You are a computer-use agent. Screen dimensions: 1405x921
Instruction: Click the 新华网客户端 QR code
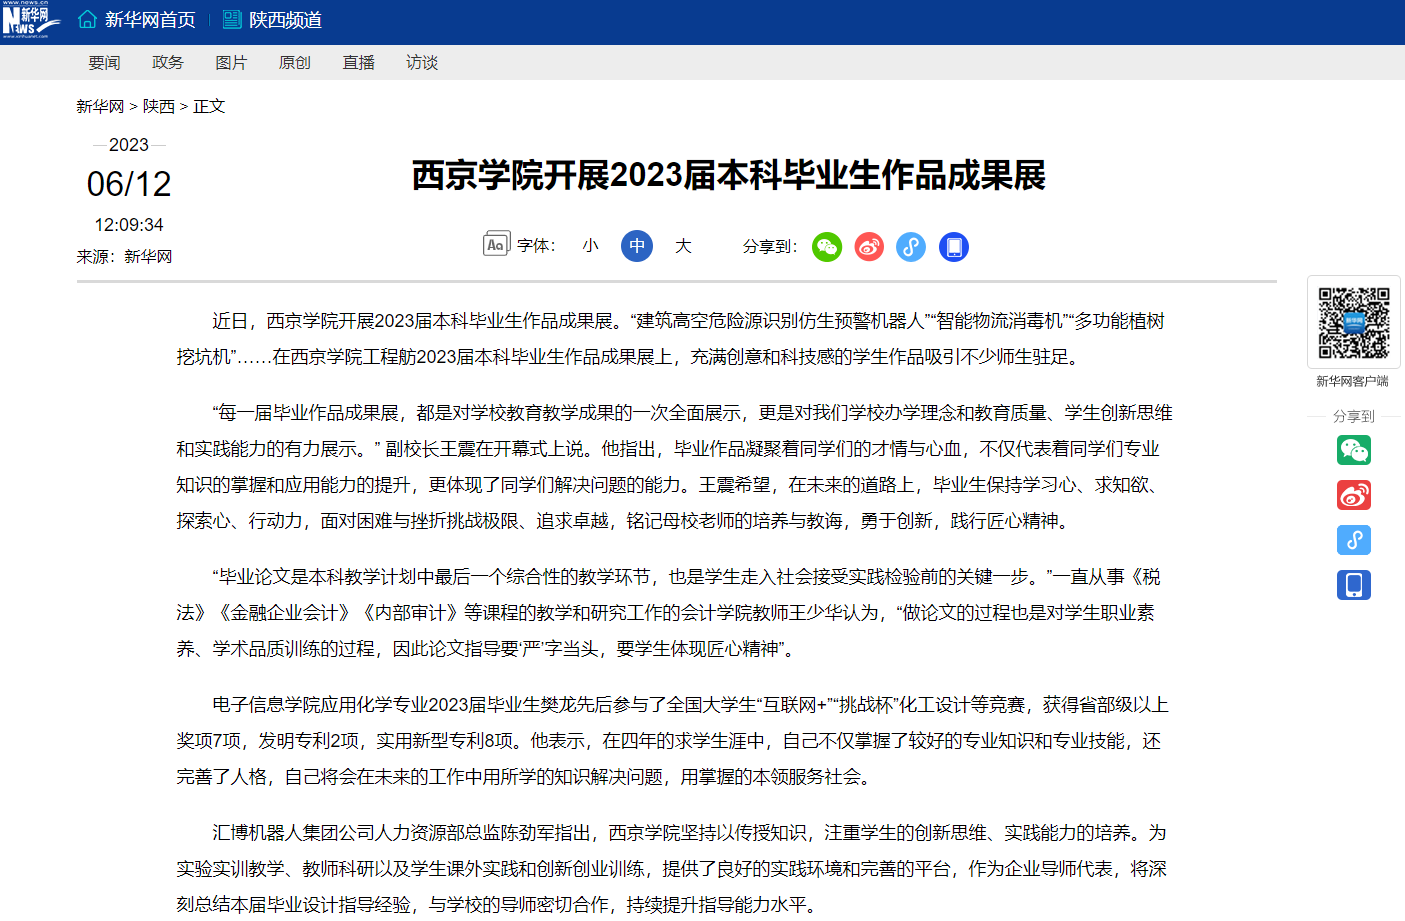[x=1354, y=322]
